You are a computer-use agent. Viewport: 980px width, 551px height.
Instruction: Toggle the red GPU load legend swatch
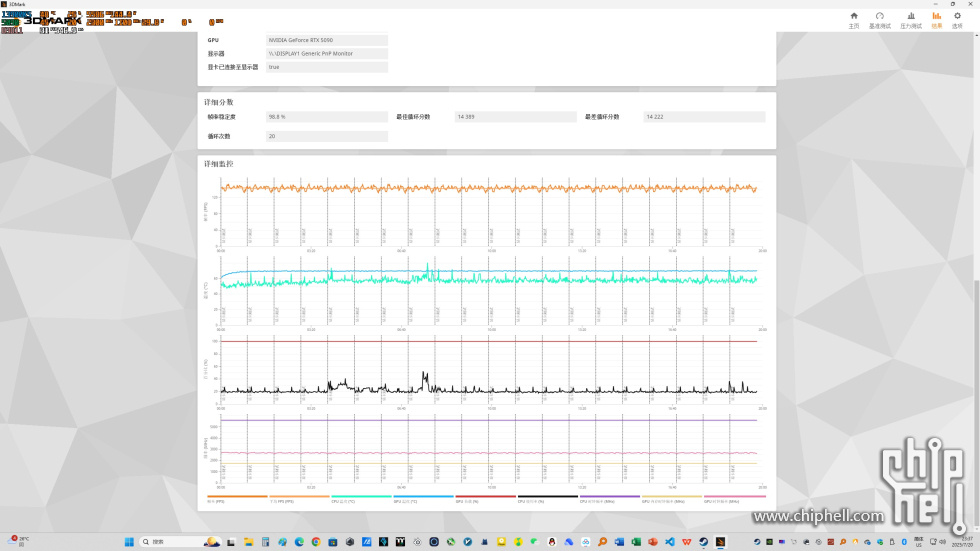pyautogui.click(x=486, y=497)
